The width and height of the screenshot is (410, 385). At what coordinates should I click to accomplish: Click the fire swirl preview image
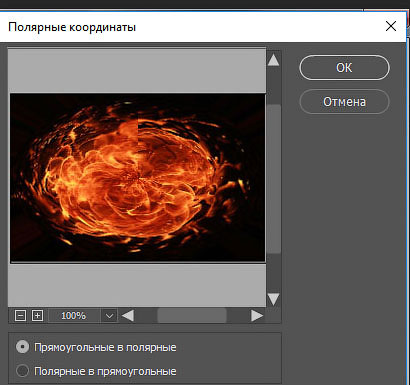point(138,178)
